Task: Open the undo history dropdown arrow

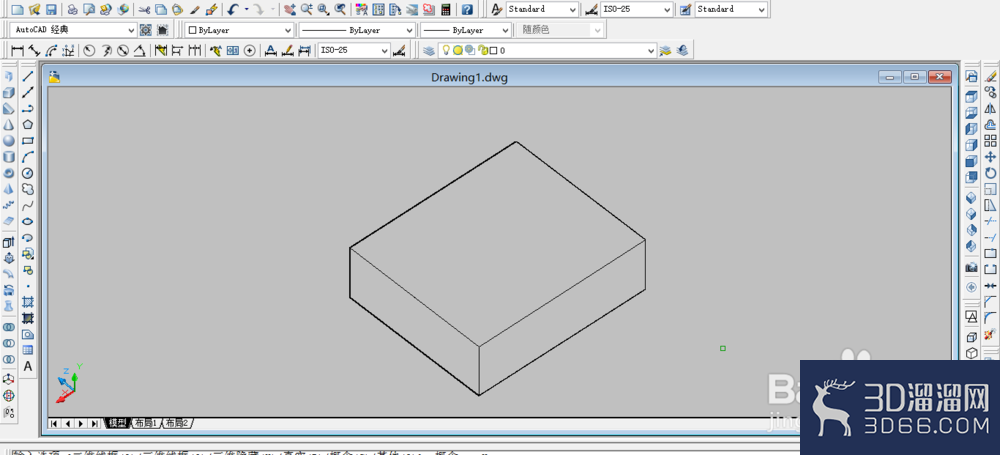Action: 246,10
